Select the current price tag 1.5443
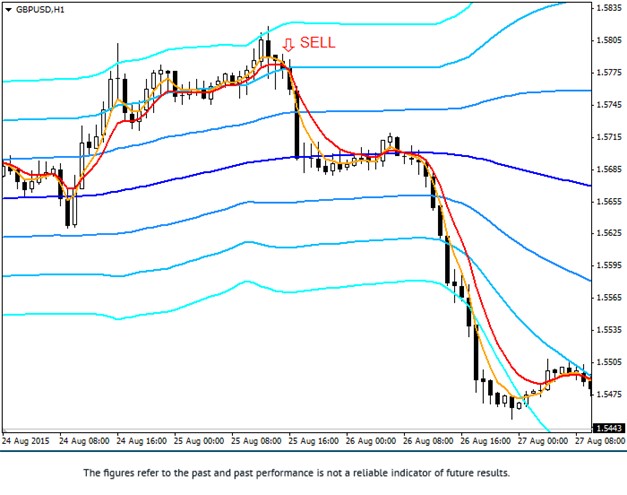Image resolution: width=627 pixels, height=495 pixels. coord(609,428)
